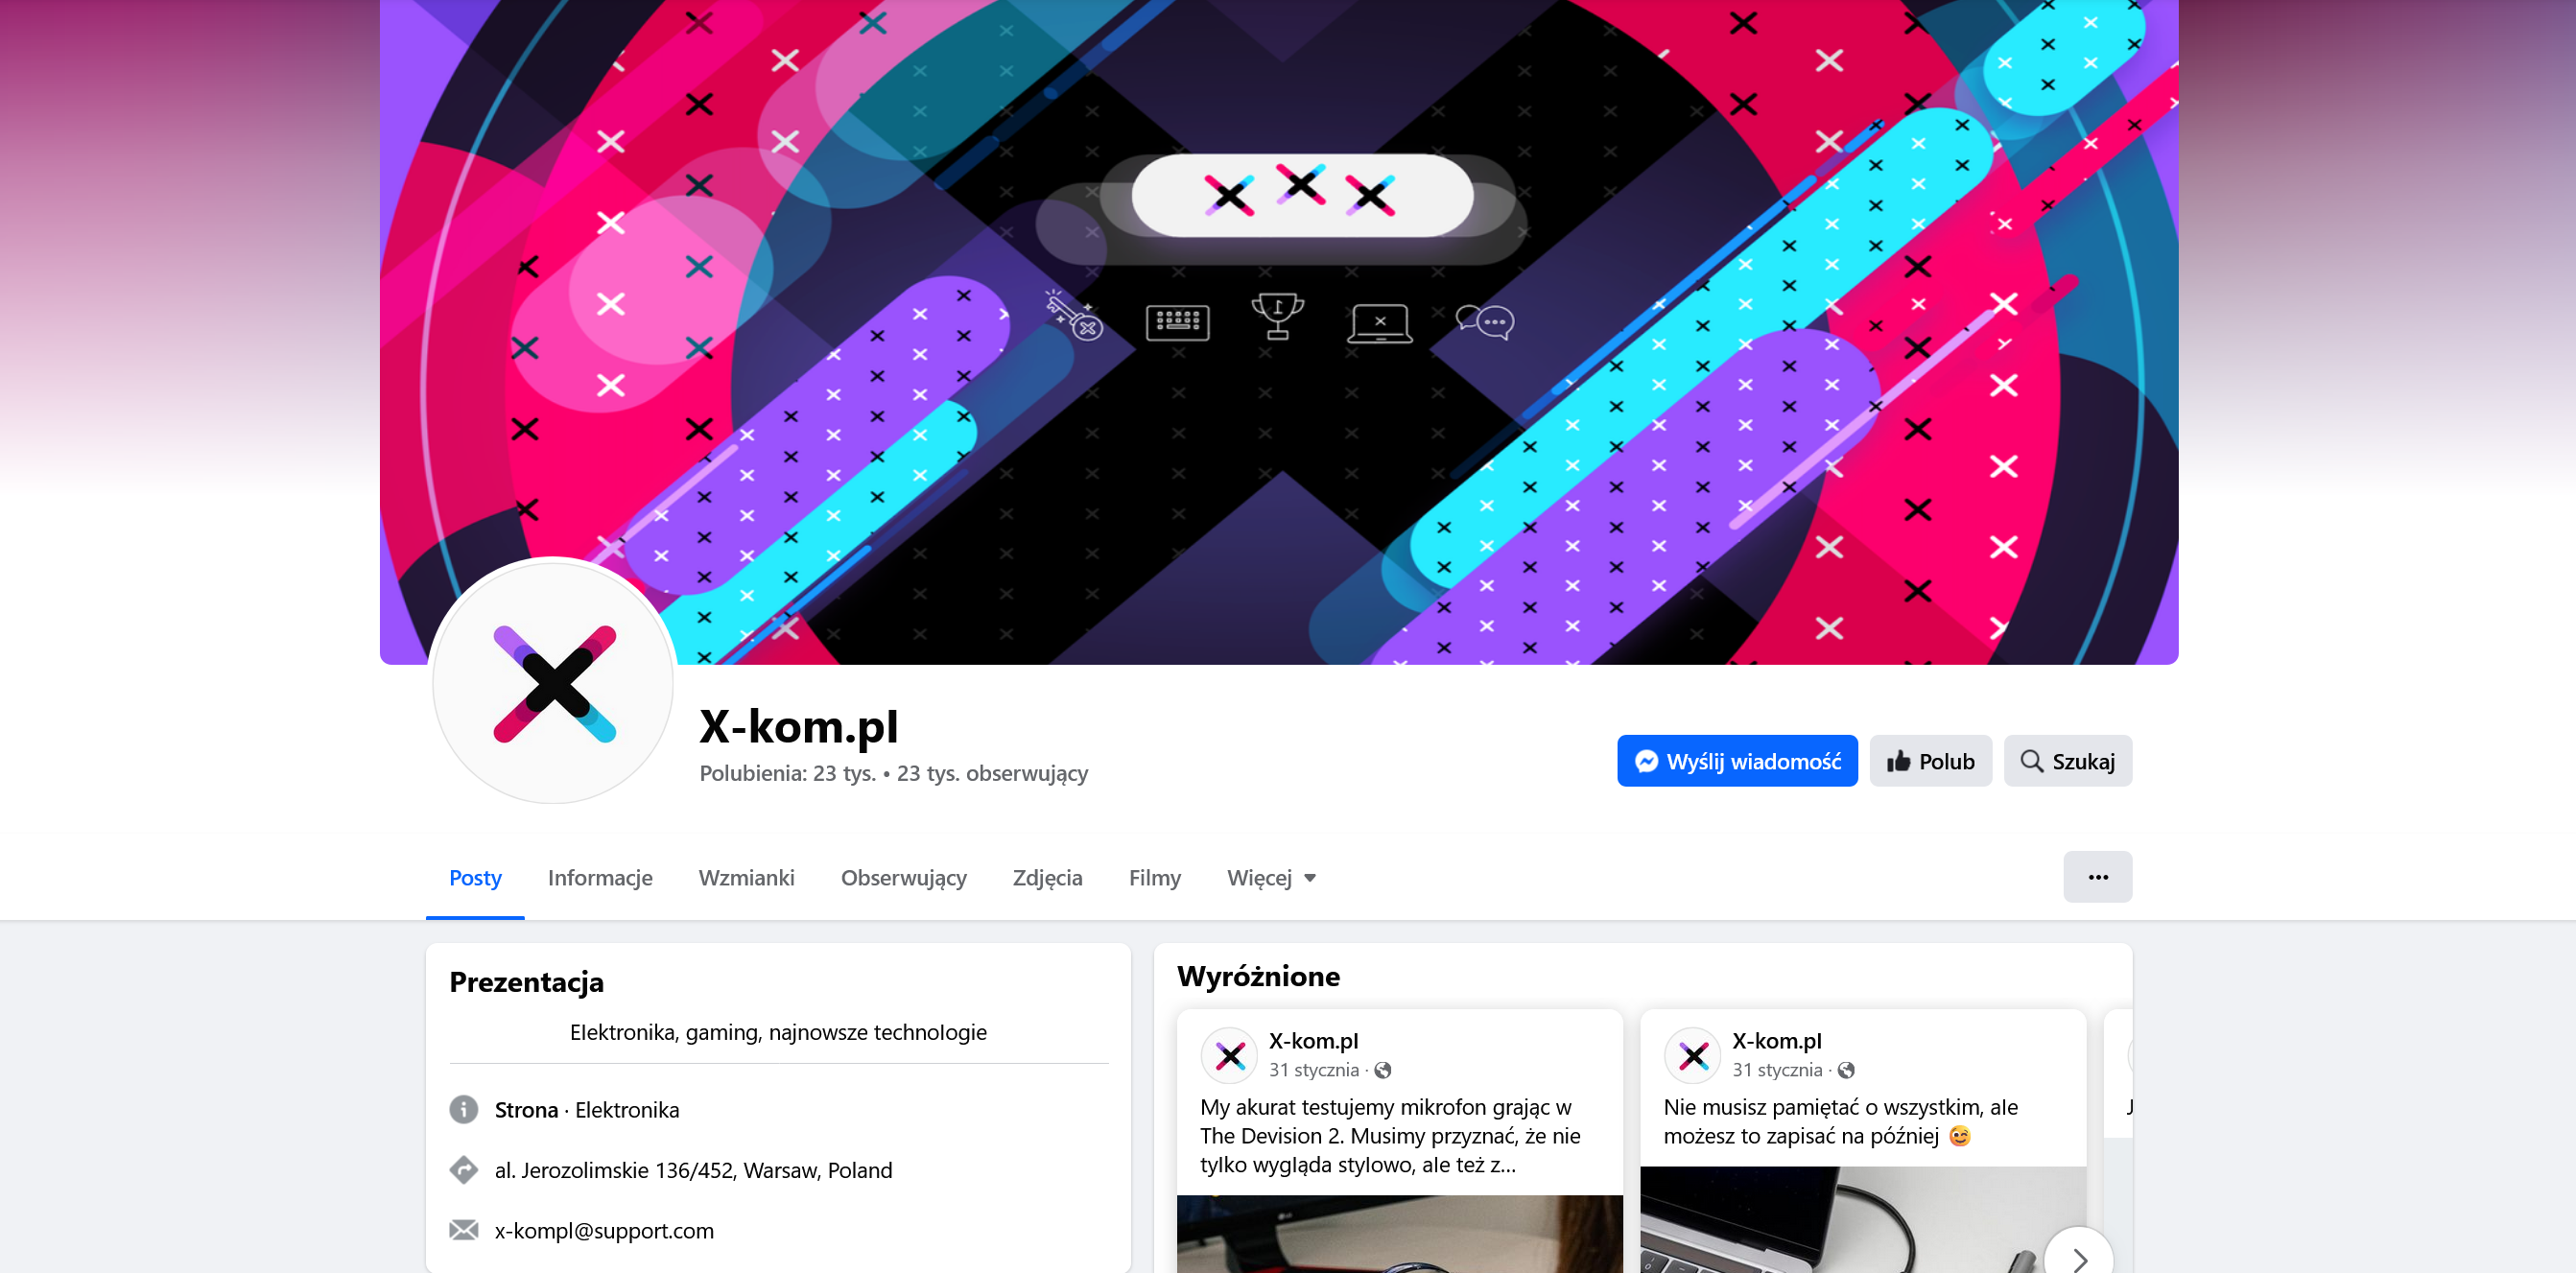The width and height of the screenshot is (2576, 1273).
Task: Open the al. Jerozolimskie address link
Action: (693, 1170)
